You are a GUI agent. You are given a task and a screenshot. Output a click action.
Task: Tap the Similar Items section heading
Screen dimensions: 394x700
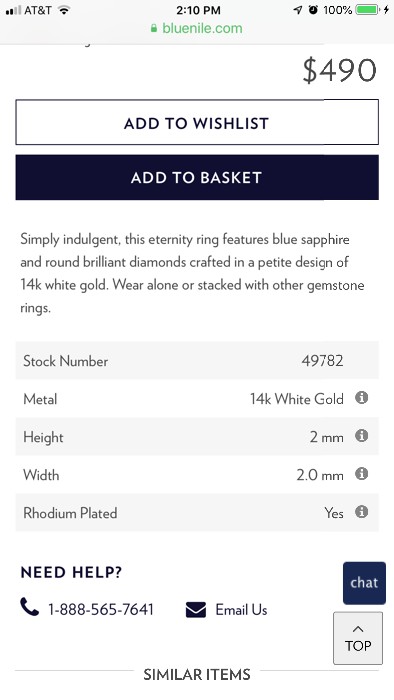point(197,674)
